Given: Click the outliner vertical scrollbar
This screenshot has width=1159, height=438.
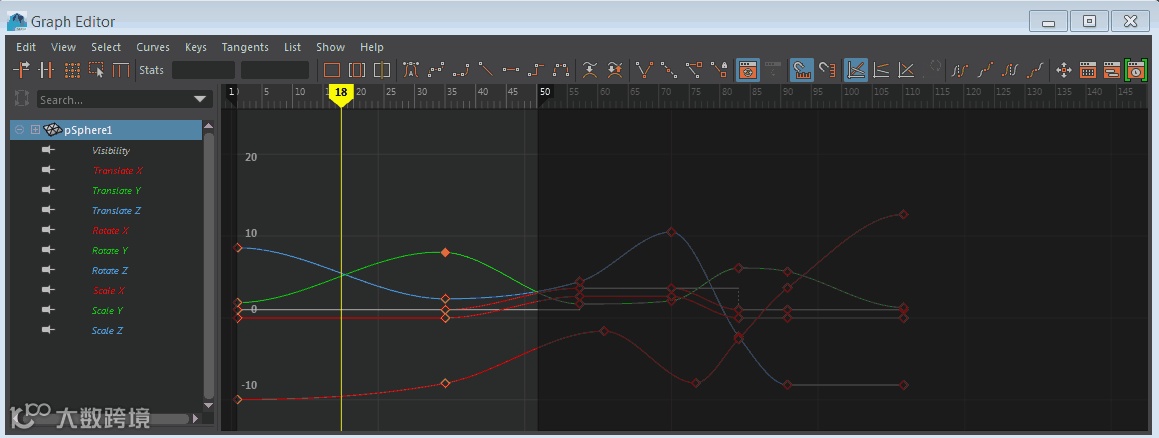Looking at the screenshot, I should coord(208,266).
